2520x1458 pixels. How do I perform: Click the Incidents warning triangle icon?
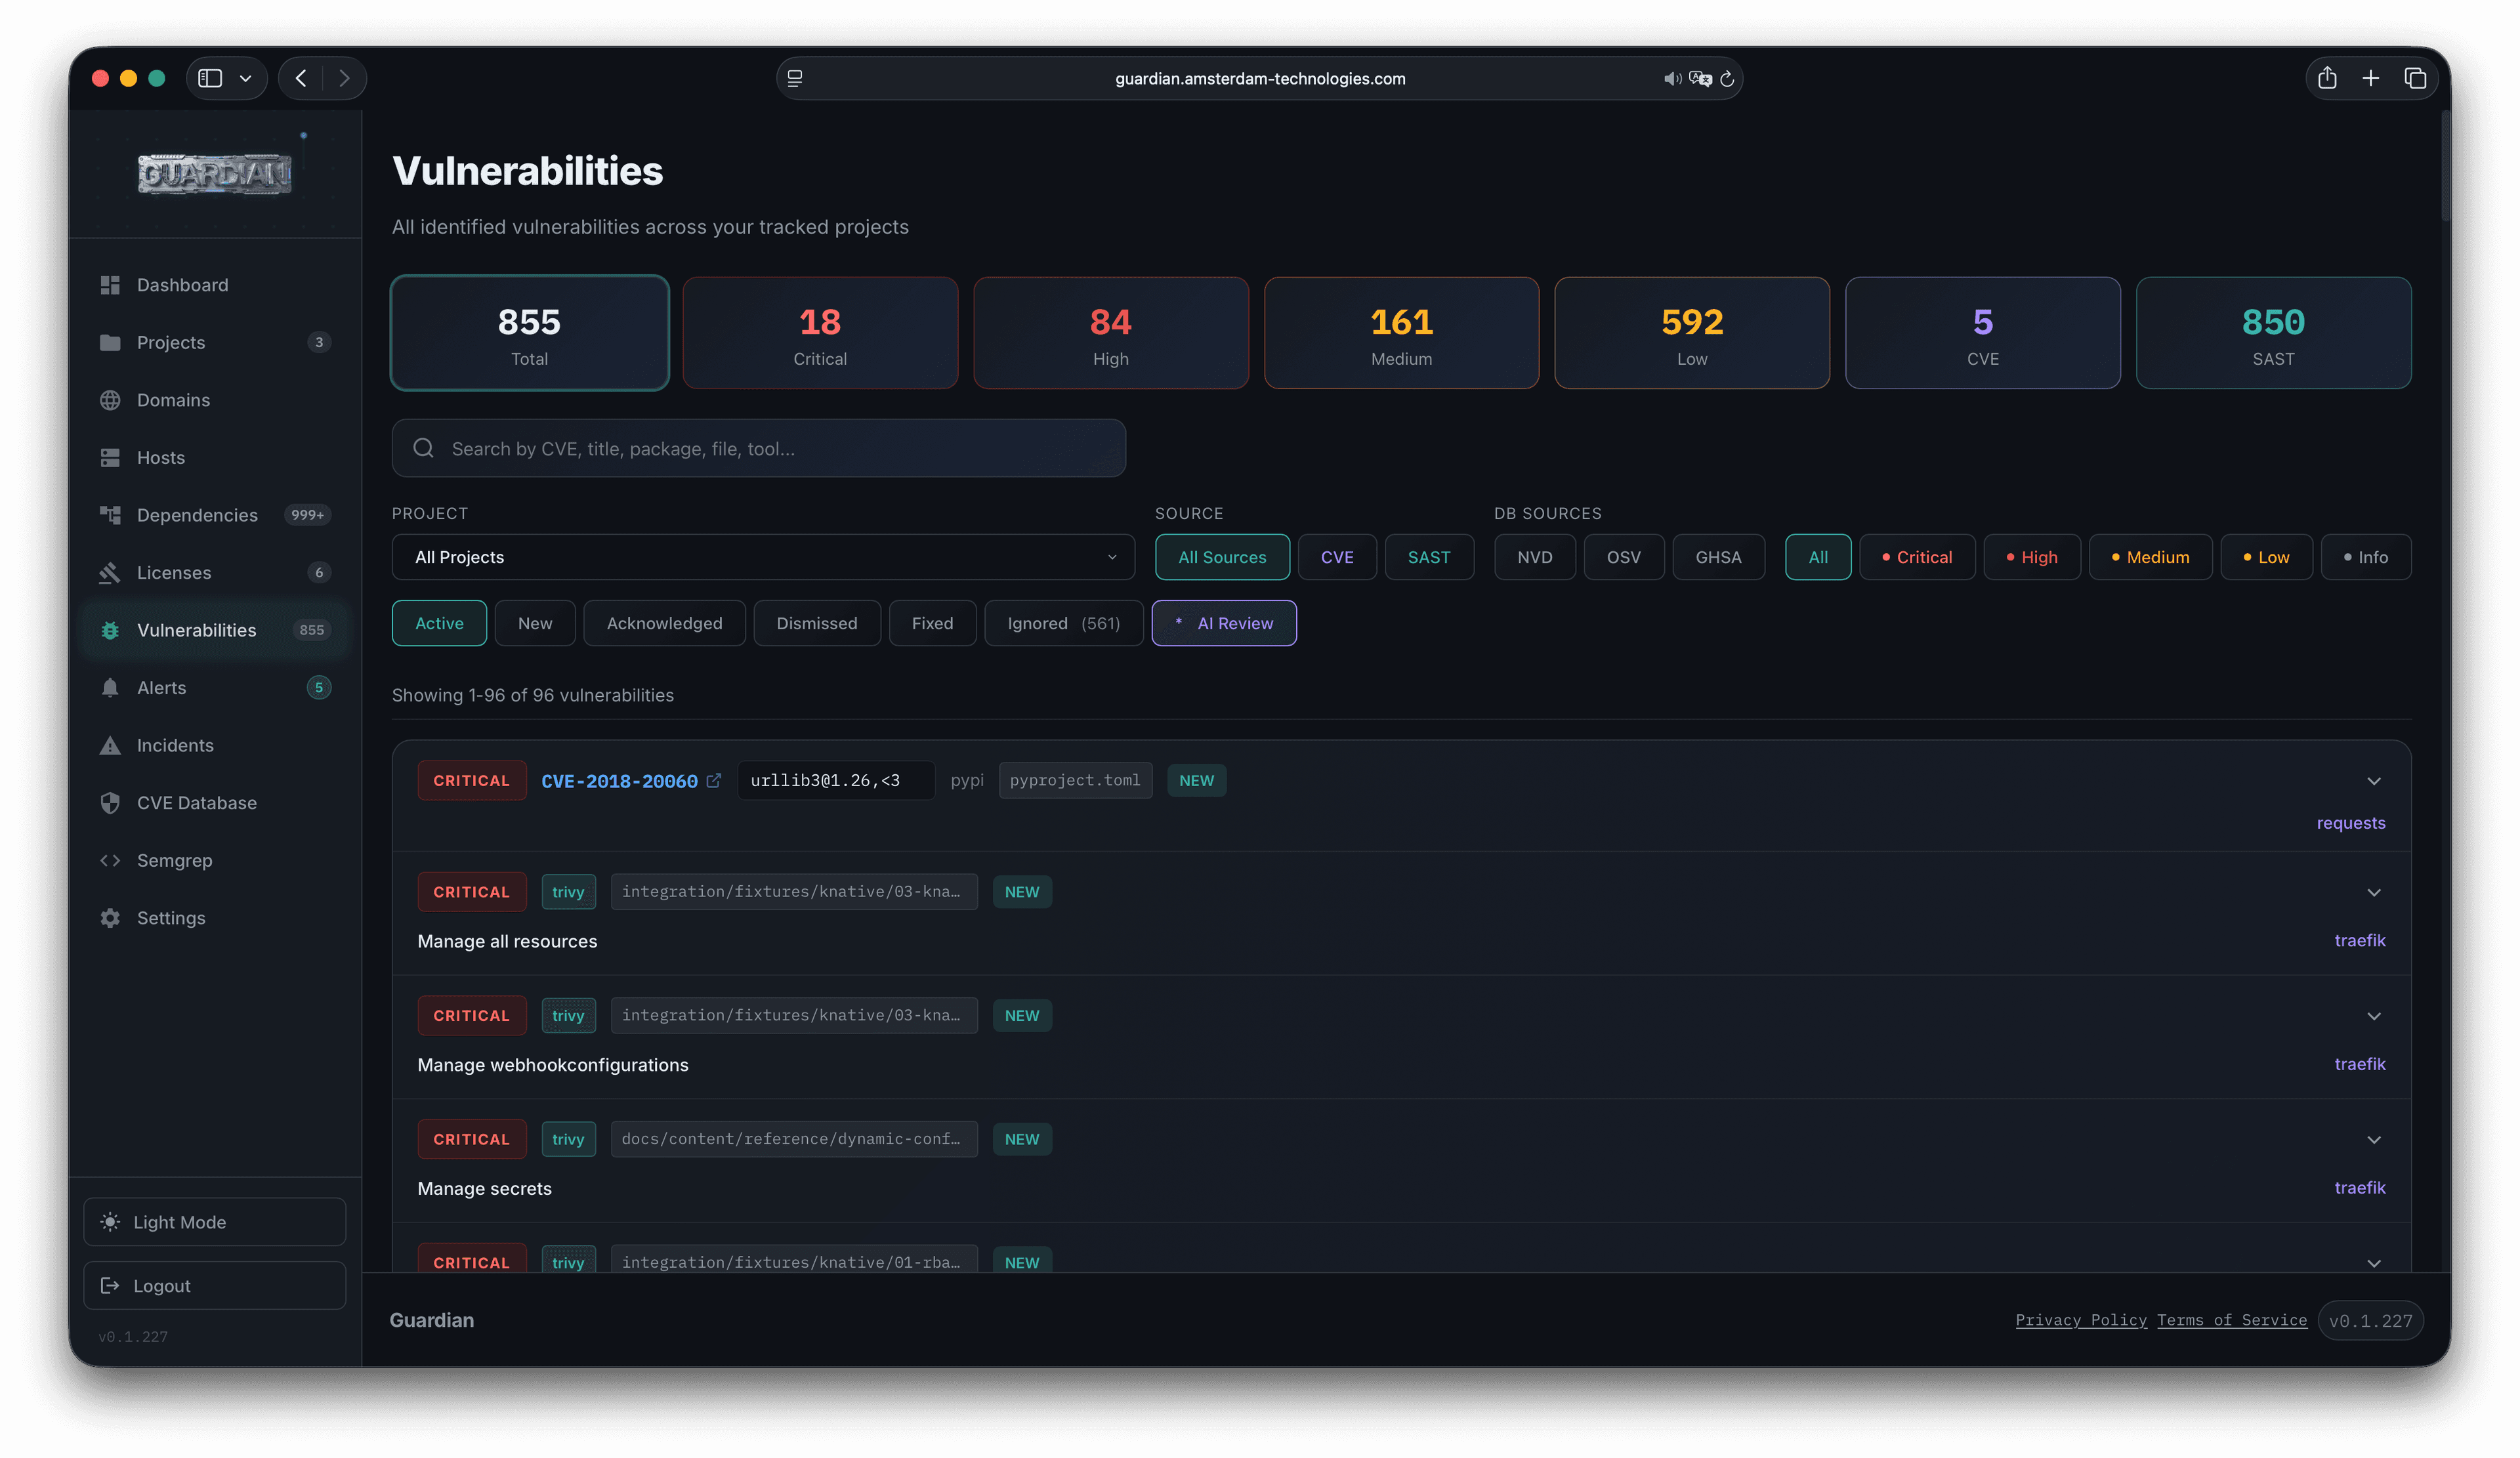pos(110,745)
